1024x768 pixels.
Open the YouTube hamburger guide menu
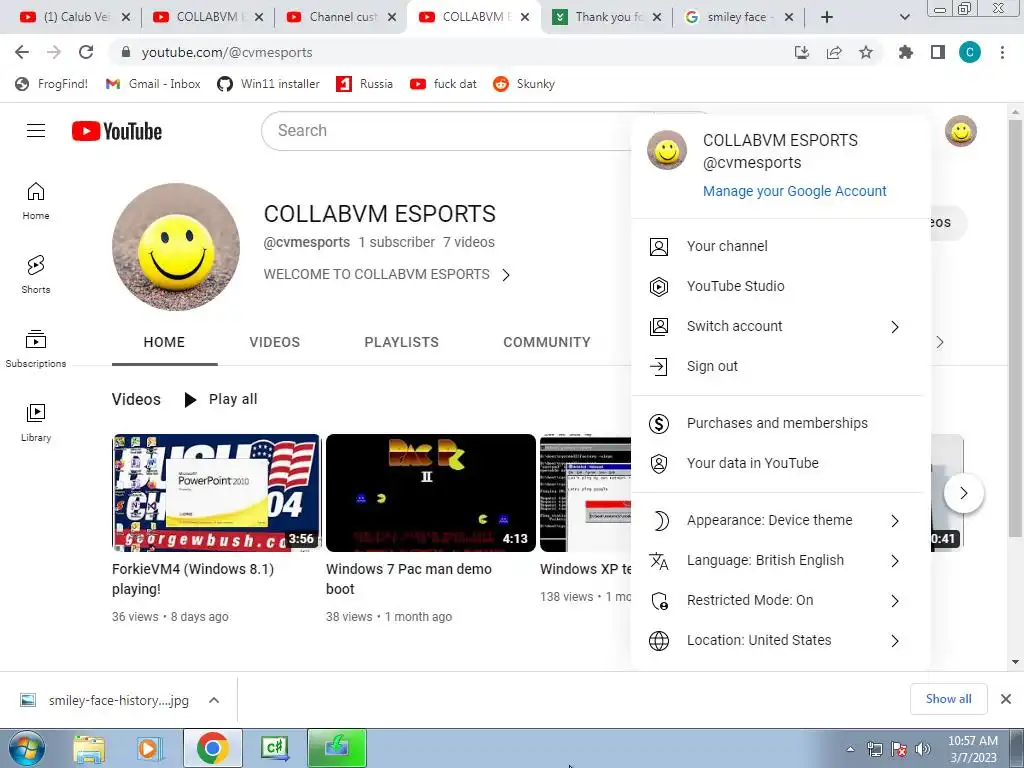click(36, 131)
